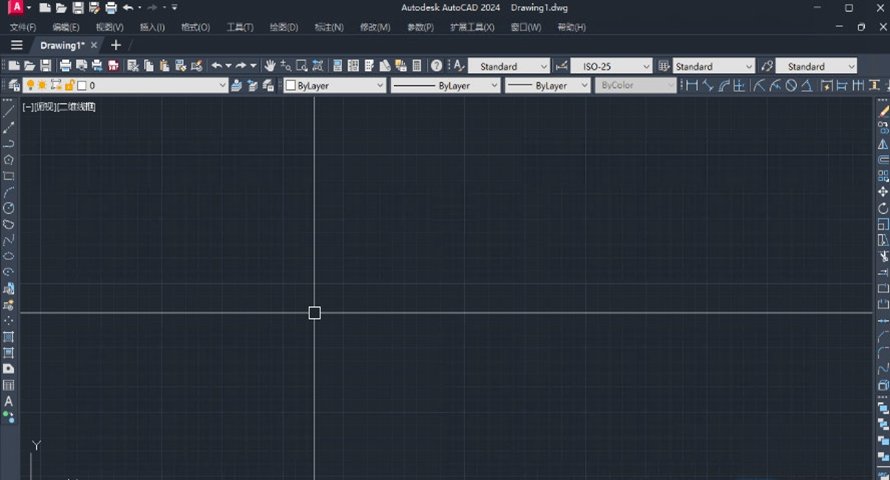
Task: Select the Spline tool
Action: pos(9,240)
